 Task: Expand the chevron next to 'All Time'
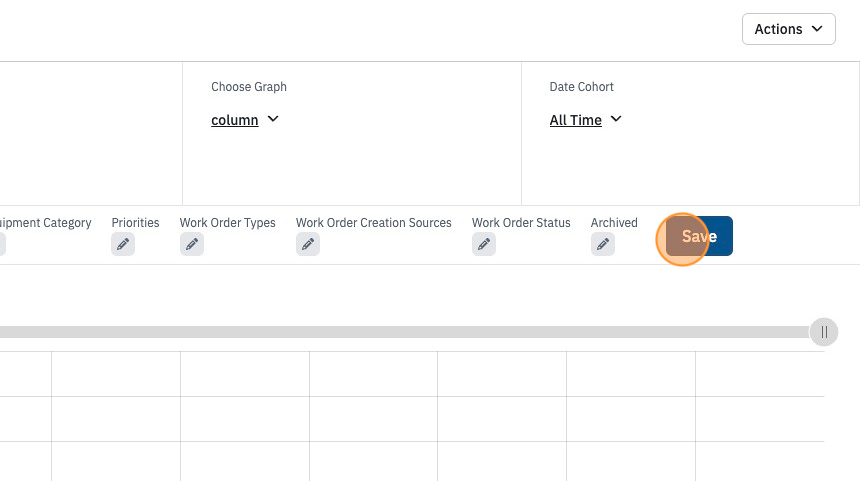(x=616, y=119)
